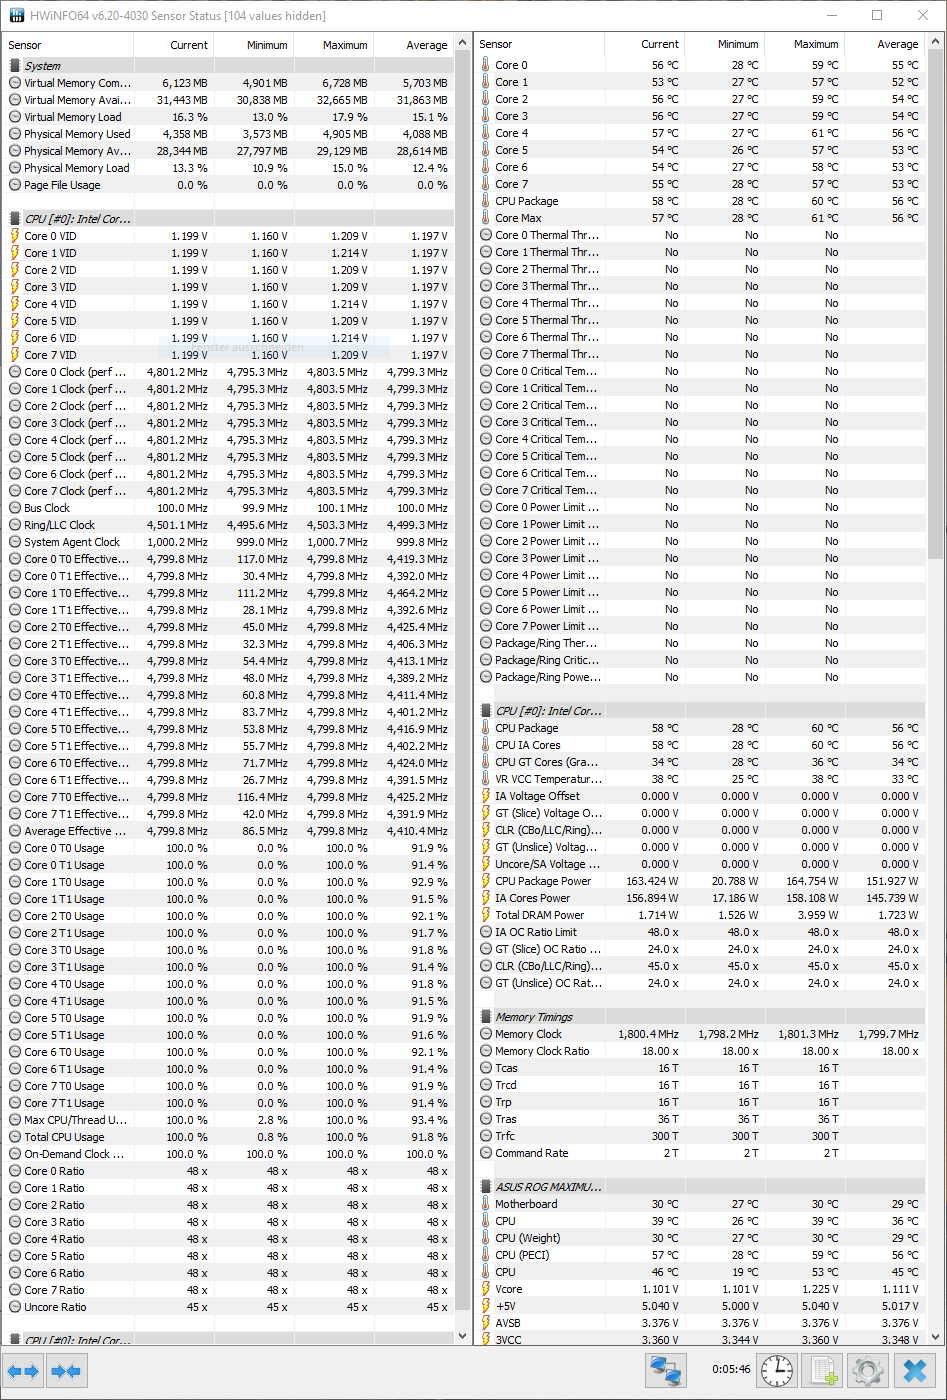The width and height of the screenshot is (947, 1400).
Task: Select the Trfc timing row
Action: 701,1136
